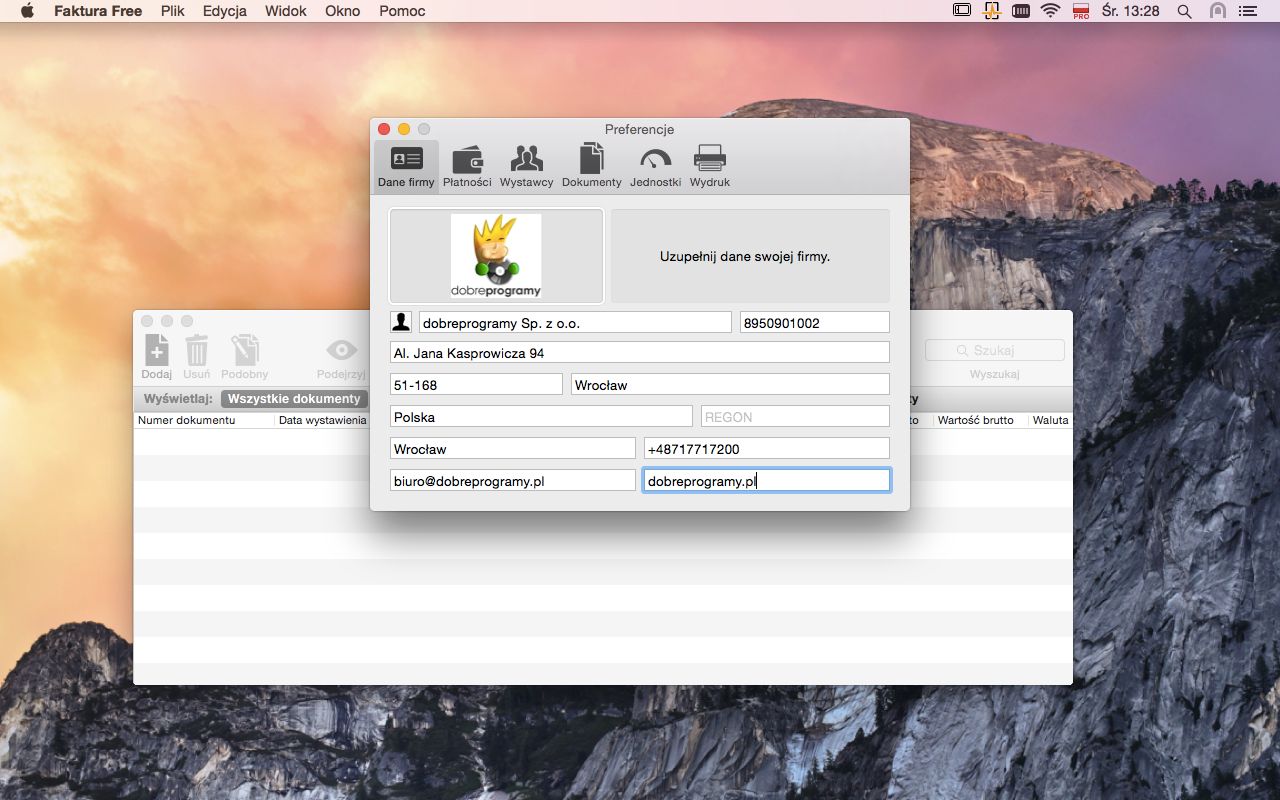Viewport: 1280px width, 800px height.
Task: Open Spotlight search magnifier icon
Action: point(1185,11)
